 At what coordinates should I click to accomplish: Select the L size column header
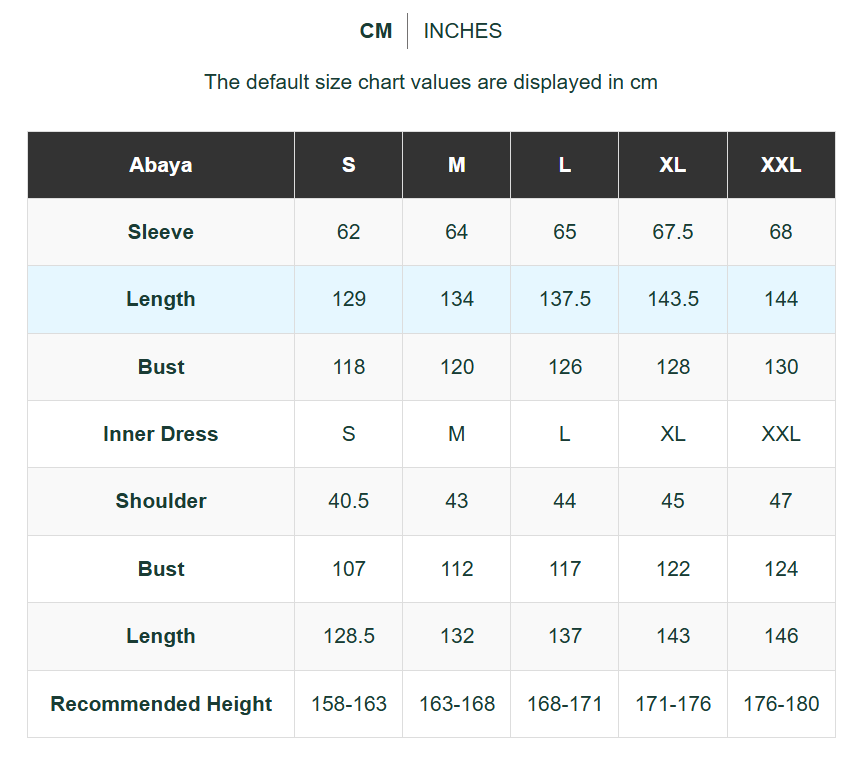click(564, 164)
